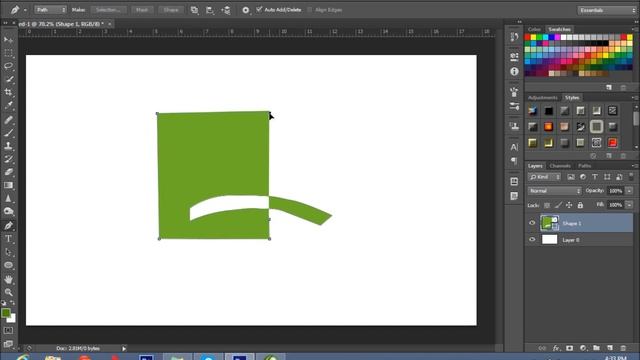
Task: Select the Horizontal Type tool
Action: tap(8, 239)
